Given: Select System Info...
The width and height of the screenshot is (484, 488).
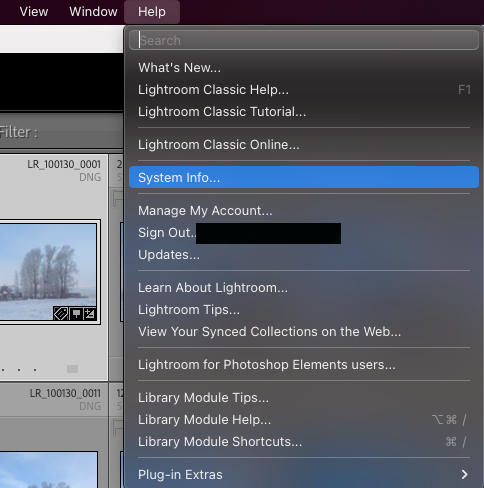Looking at the screenshot, I should [x=304, y=177].
